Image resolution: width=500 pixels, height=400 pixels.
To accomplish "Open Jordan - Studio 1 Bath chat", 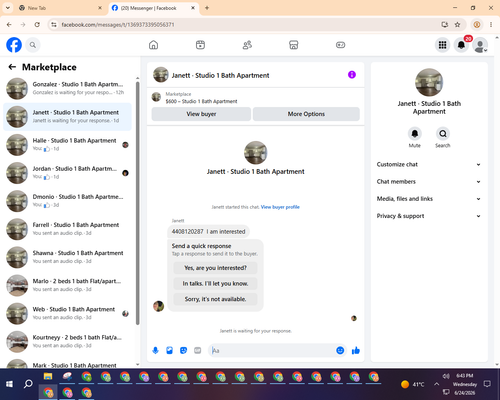I will [x=67, y=173].
